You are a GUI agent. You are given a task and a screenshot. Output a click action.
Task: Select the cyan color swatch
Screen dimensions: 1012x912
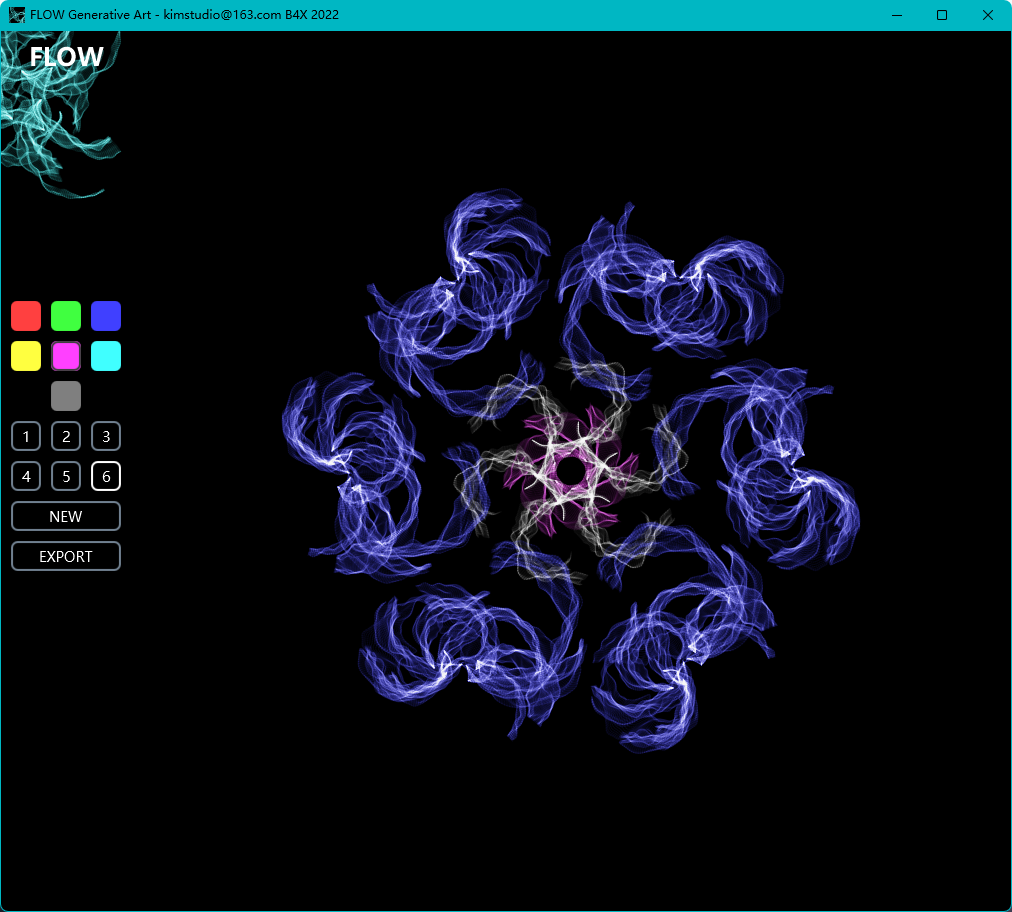106,356
